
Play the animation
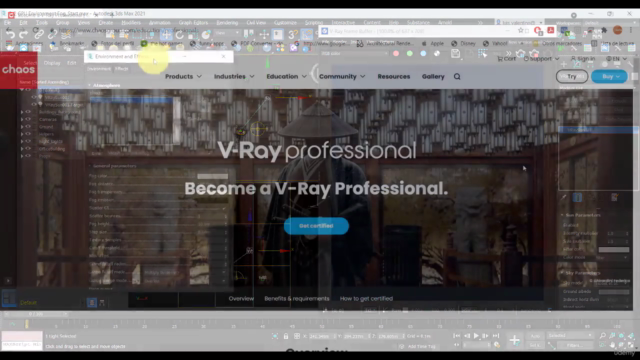[x=476, y=336]
